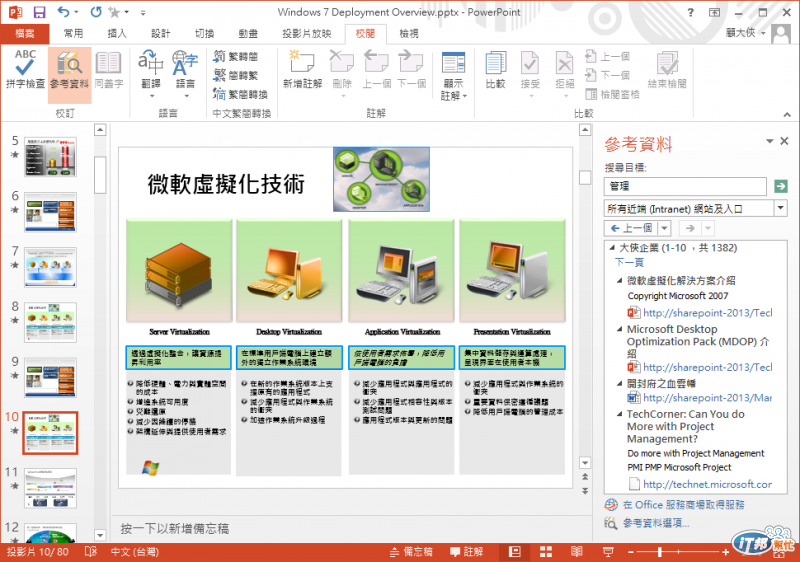Switch to Reading view in status bar
This screenshot has width=800, height=562.
point(577,552)
